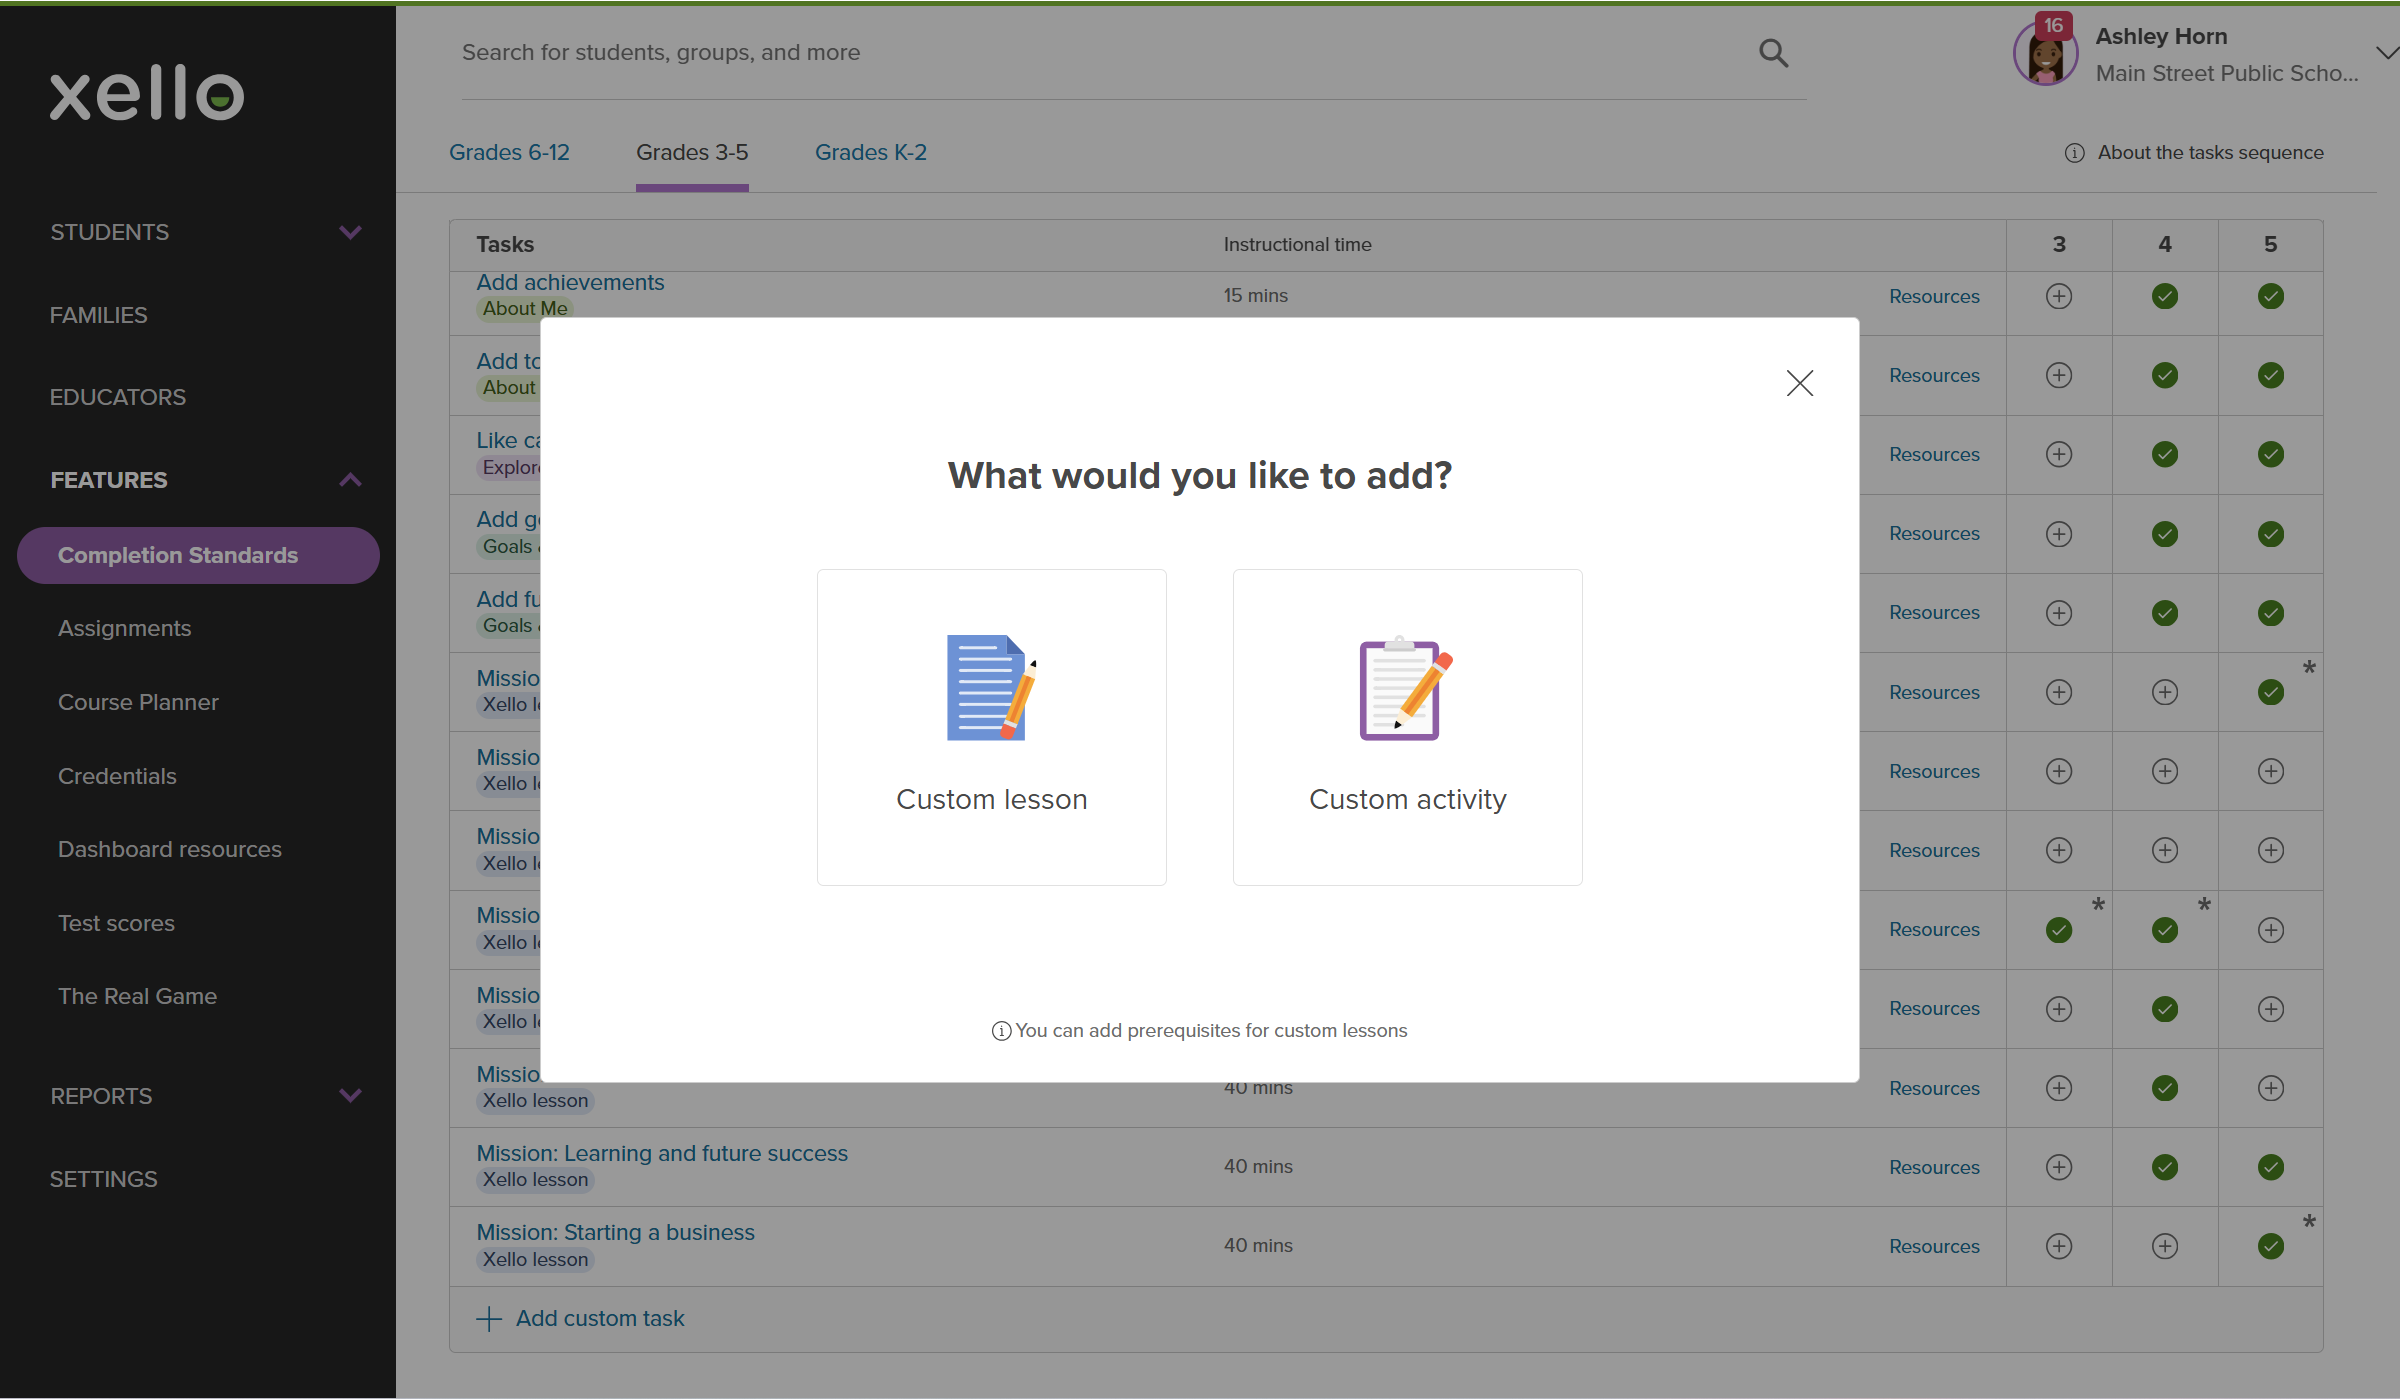
Task: Choose the Custom activity clipboard icon
Action: pyautogui.click(x=1405, y=688)
